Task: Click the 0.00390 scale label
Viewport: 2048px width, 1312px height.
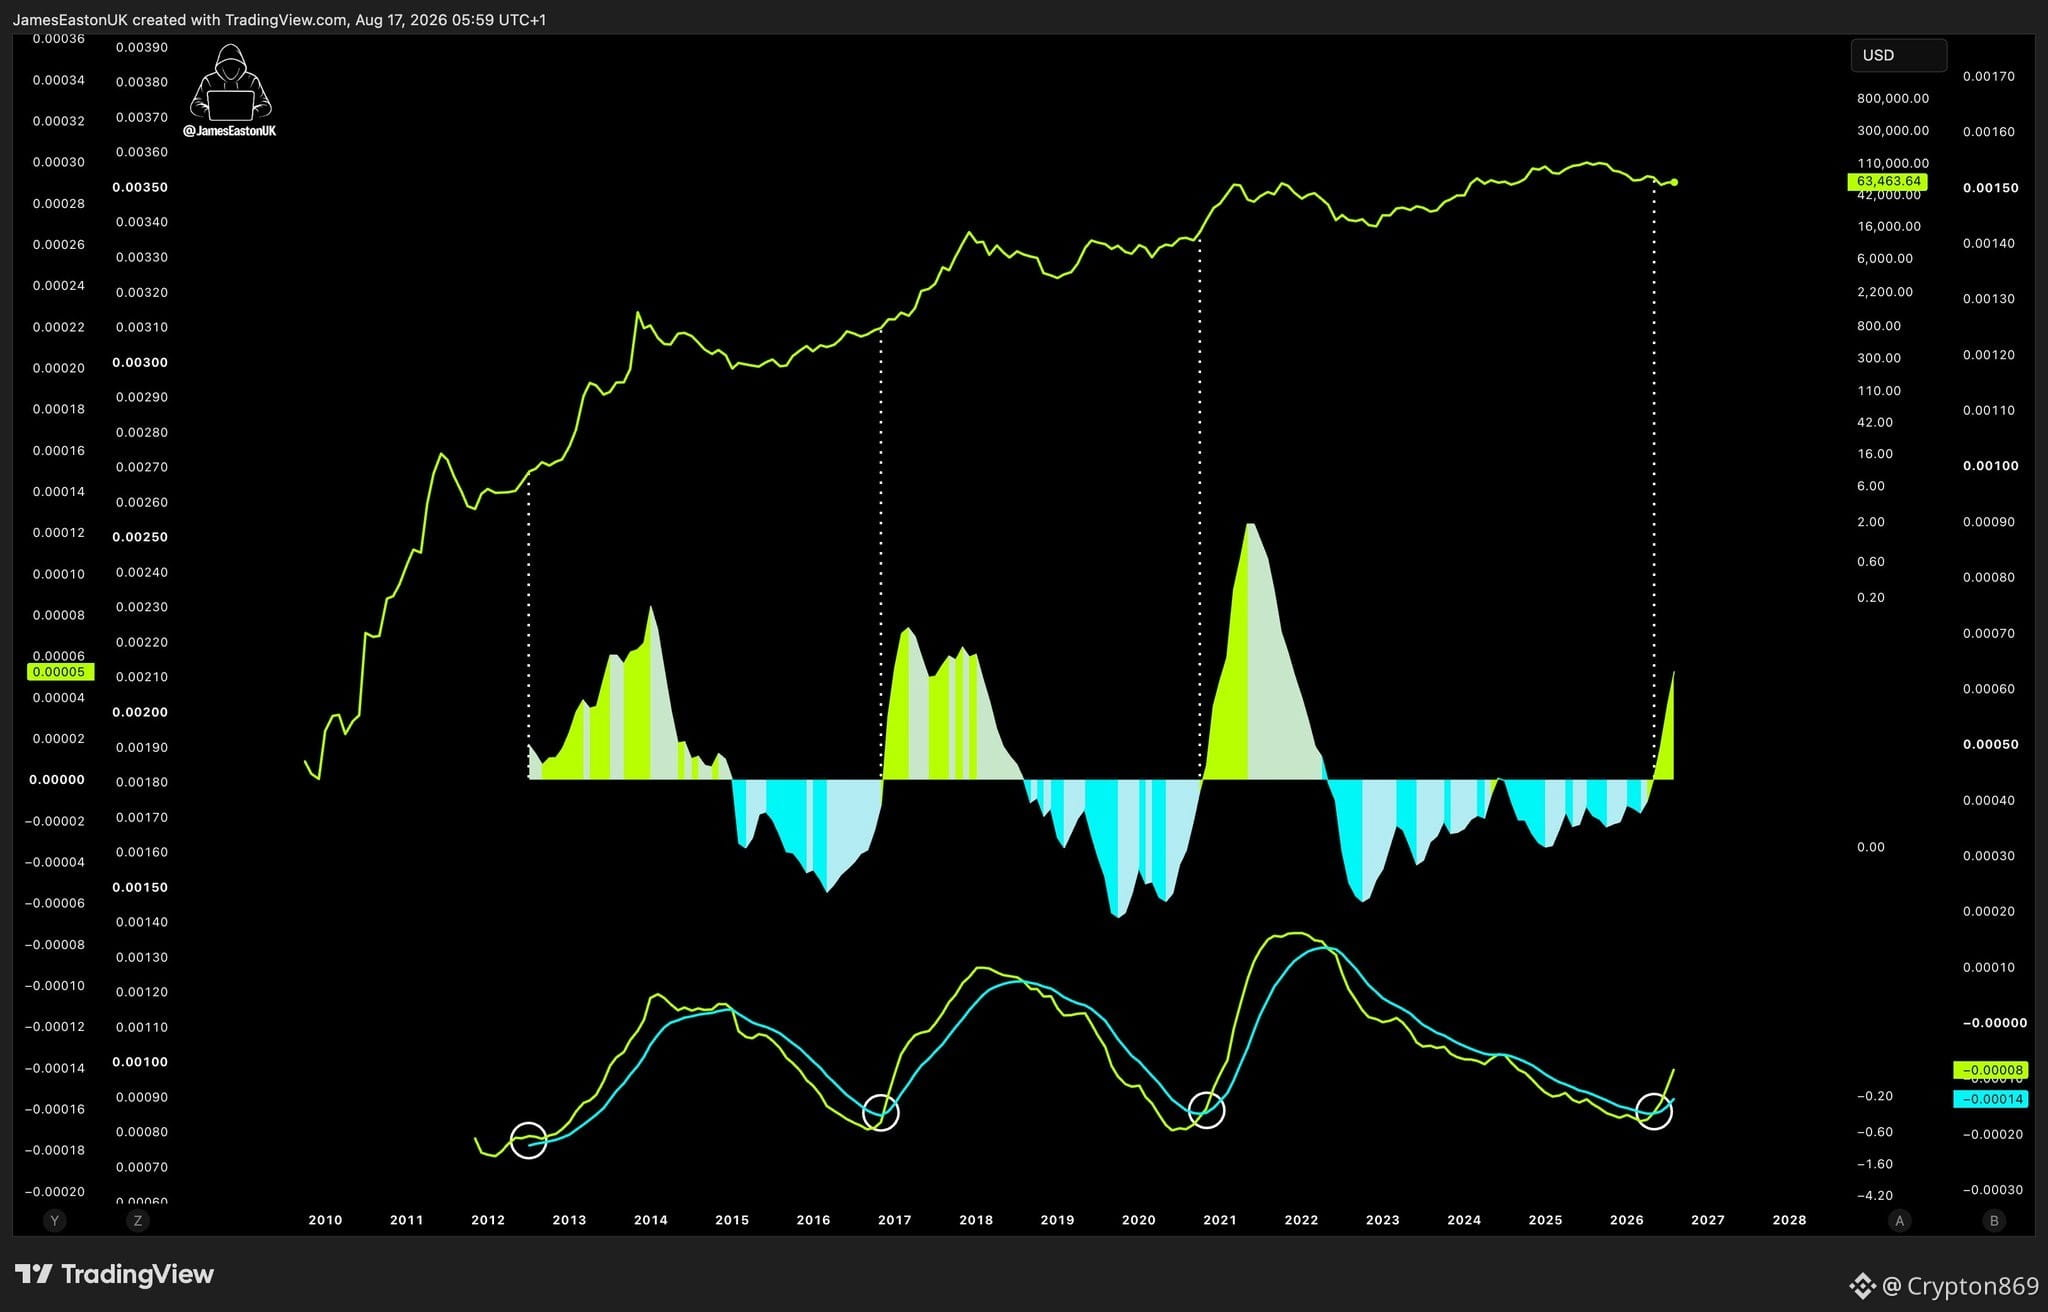Action: pos(142,47)
